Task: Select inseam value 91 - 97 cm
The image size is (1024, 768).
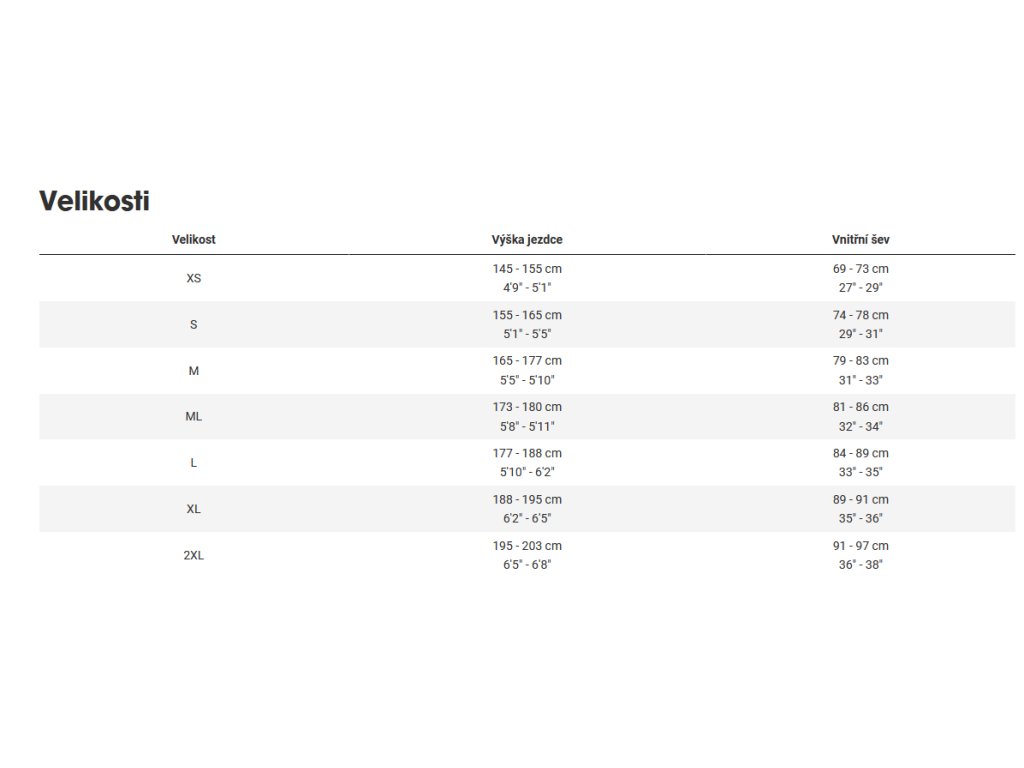Action: tap(860, 546)
